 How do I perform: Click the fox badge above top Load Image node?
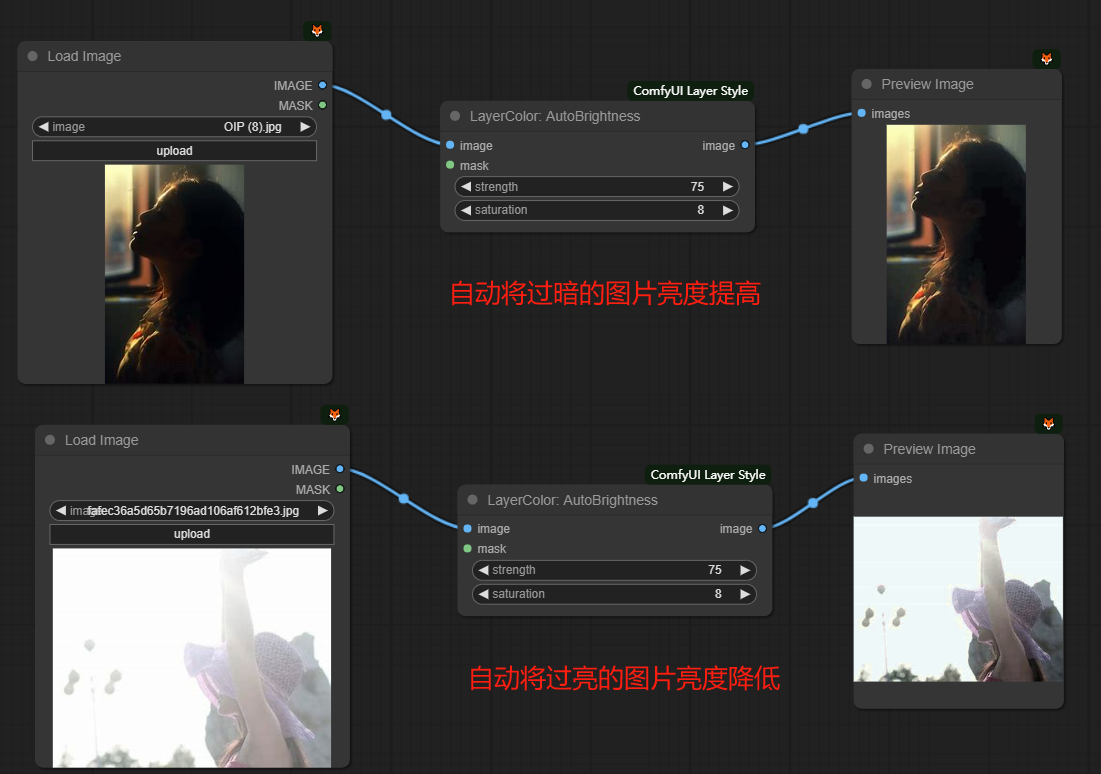click(x=317, y=31)
